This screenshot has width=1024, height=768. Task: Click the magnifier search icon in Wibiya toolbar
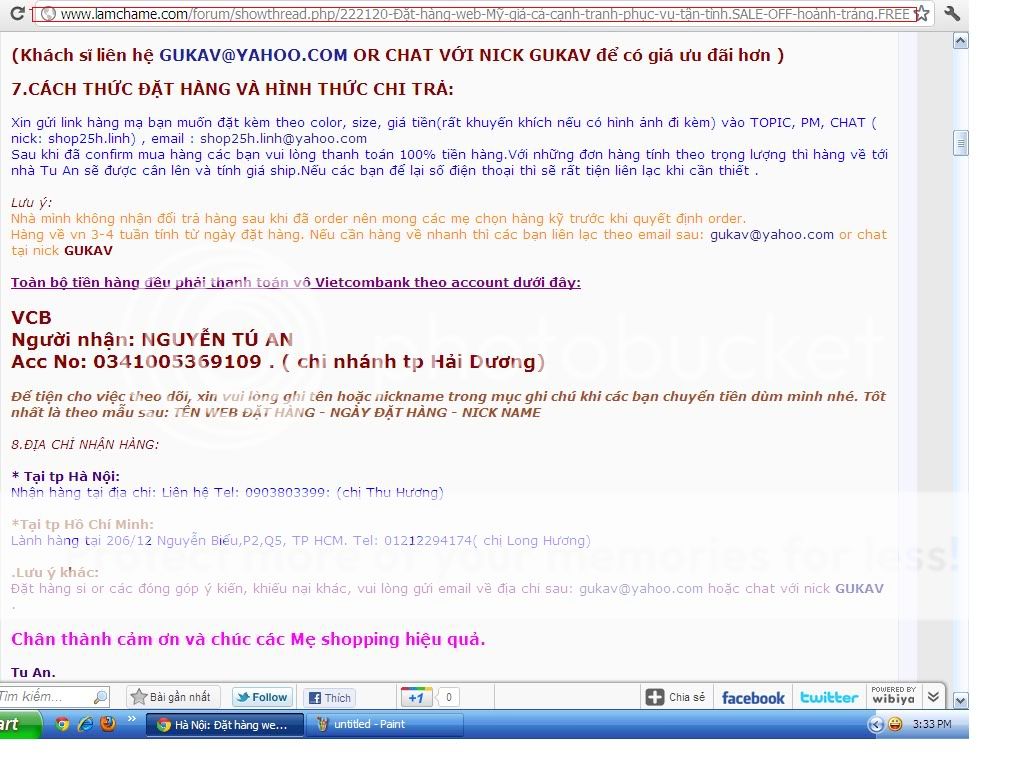coord(100,697)
